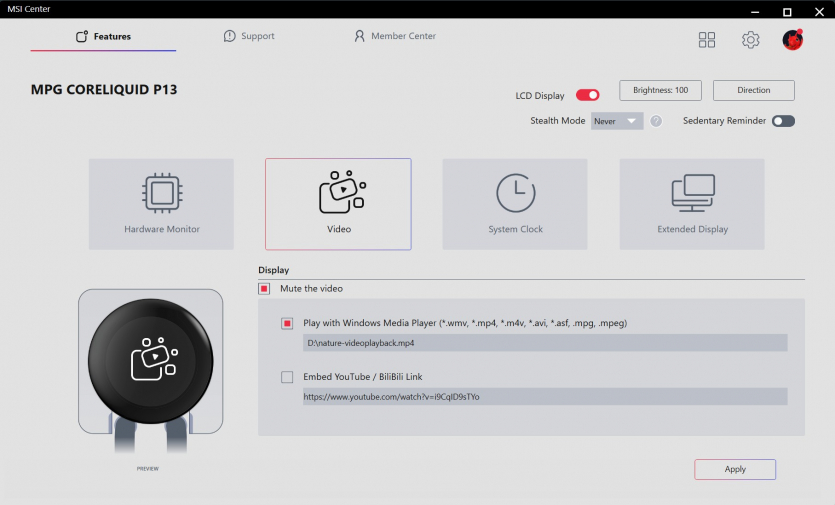The image size is (835, 505).
Task: Click the Stealth Mode help icon
Action: coord(656,121)
